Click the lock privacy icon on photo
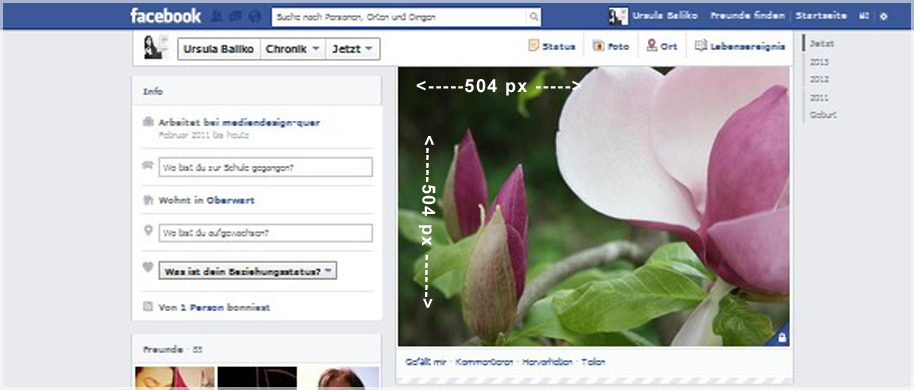This screenshot has width=914, height=390. [x=782, y=338]
